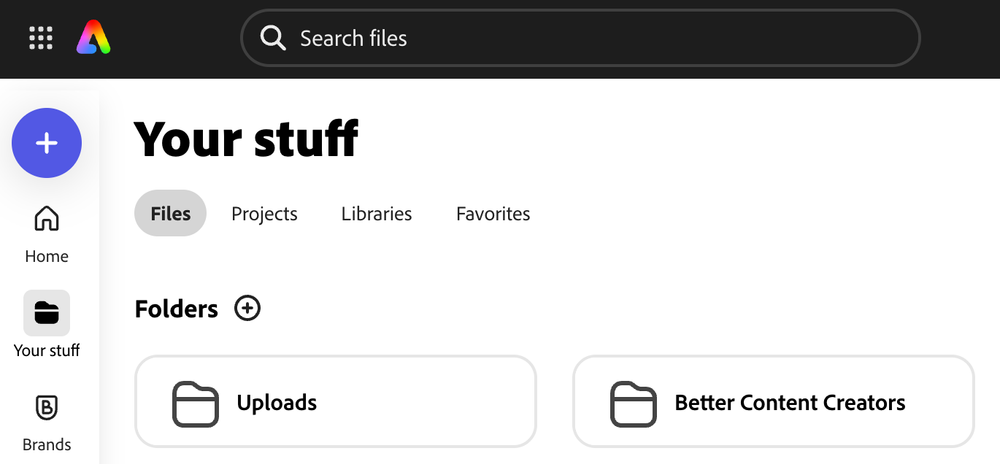Focus the Search files input field
Viewport: 1000px width, 464px height.
[x=580, y=38]
